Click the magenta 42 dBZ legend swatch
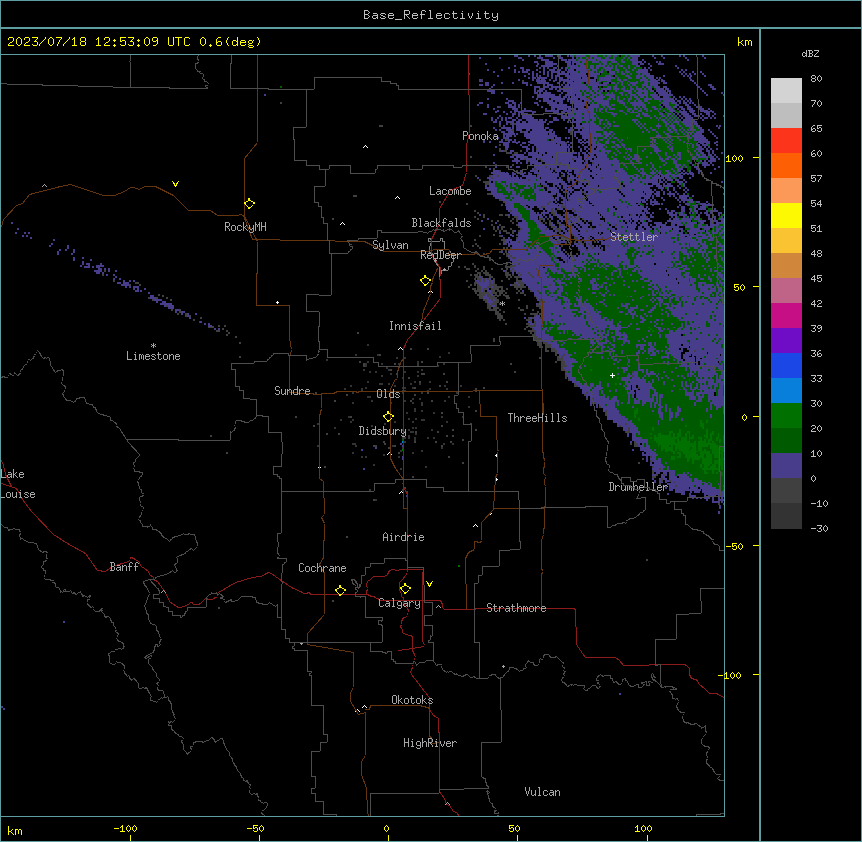 786,315
